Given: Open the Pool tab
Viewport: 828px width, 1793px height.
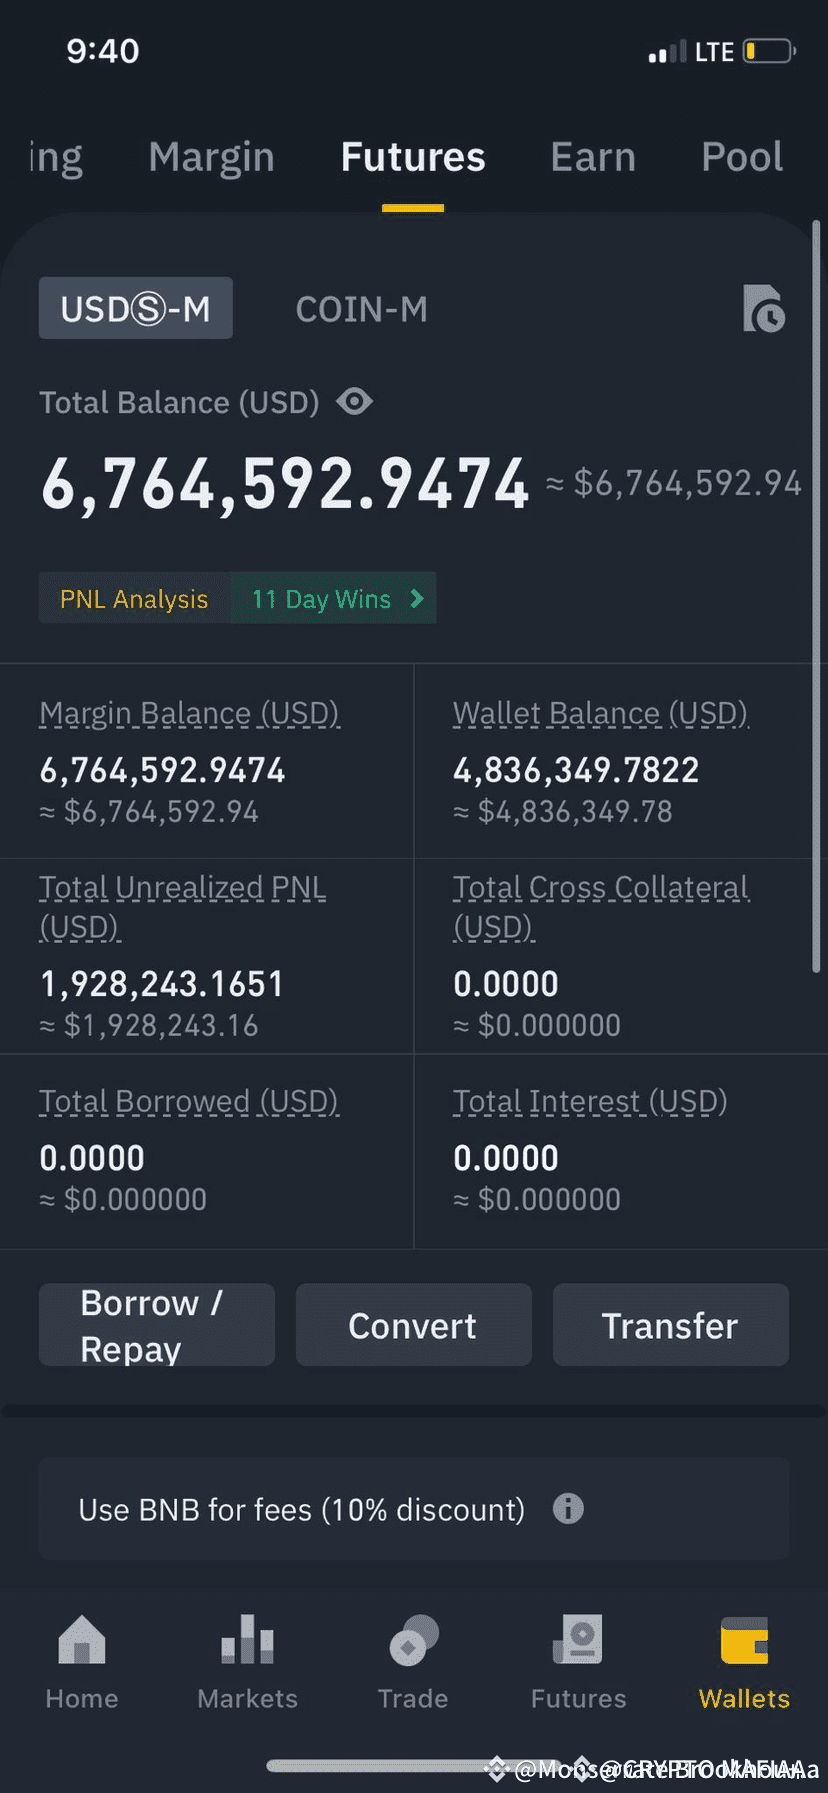Looking at the screenshot, I should [742, 157].
